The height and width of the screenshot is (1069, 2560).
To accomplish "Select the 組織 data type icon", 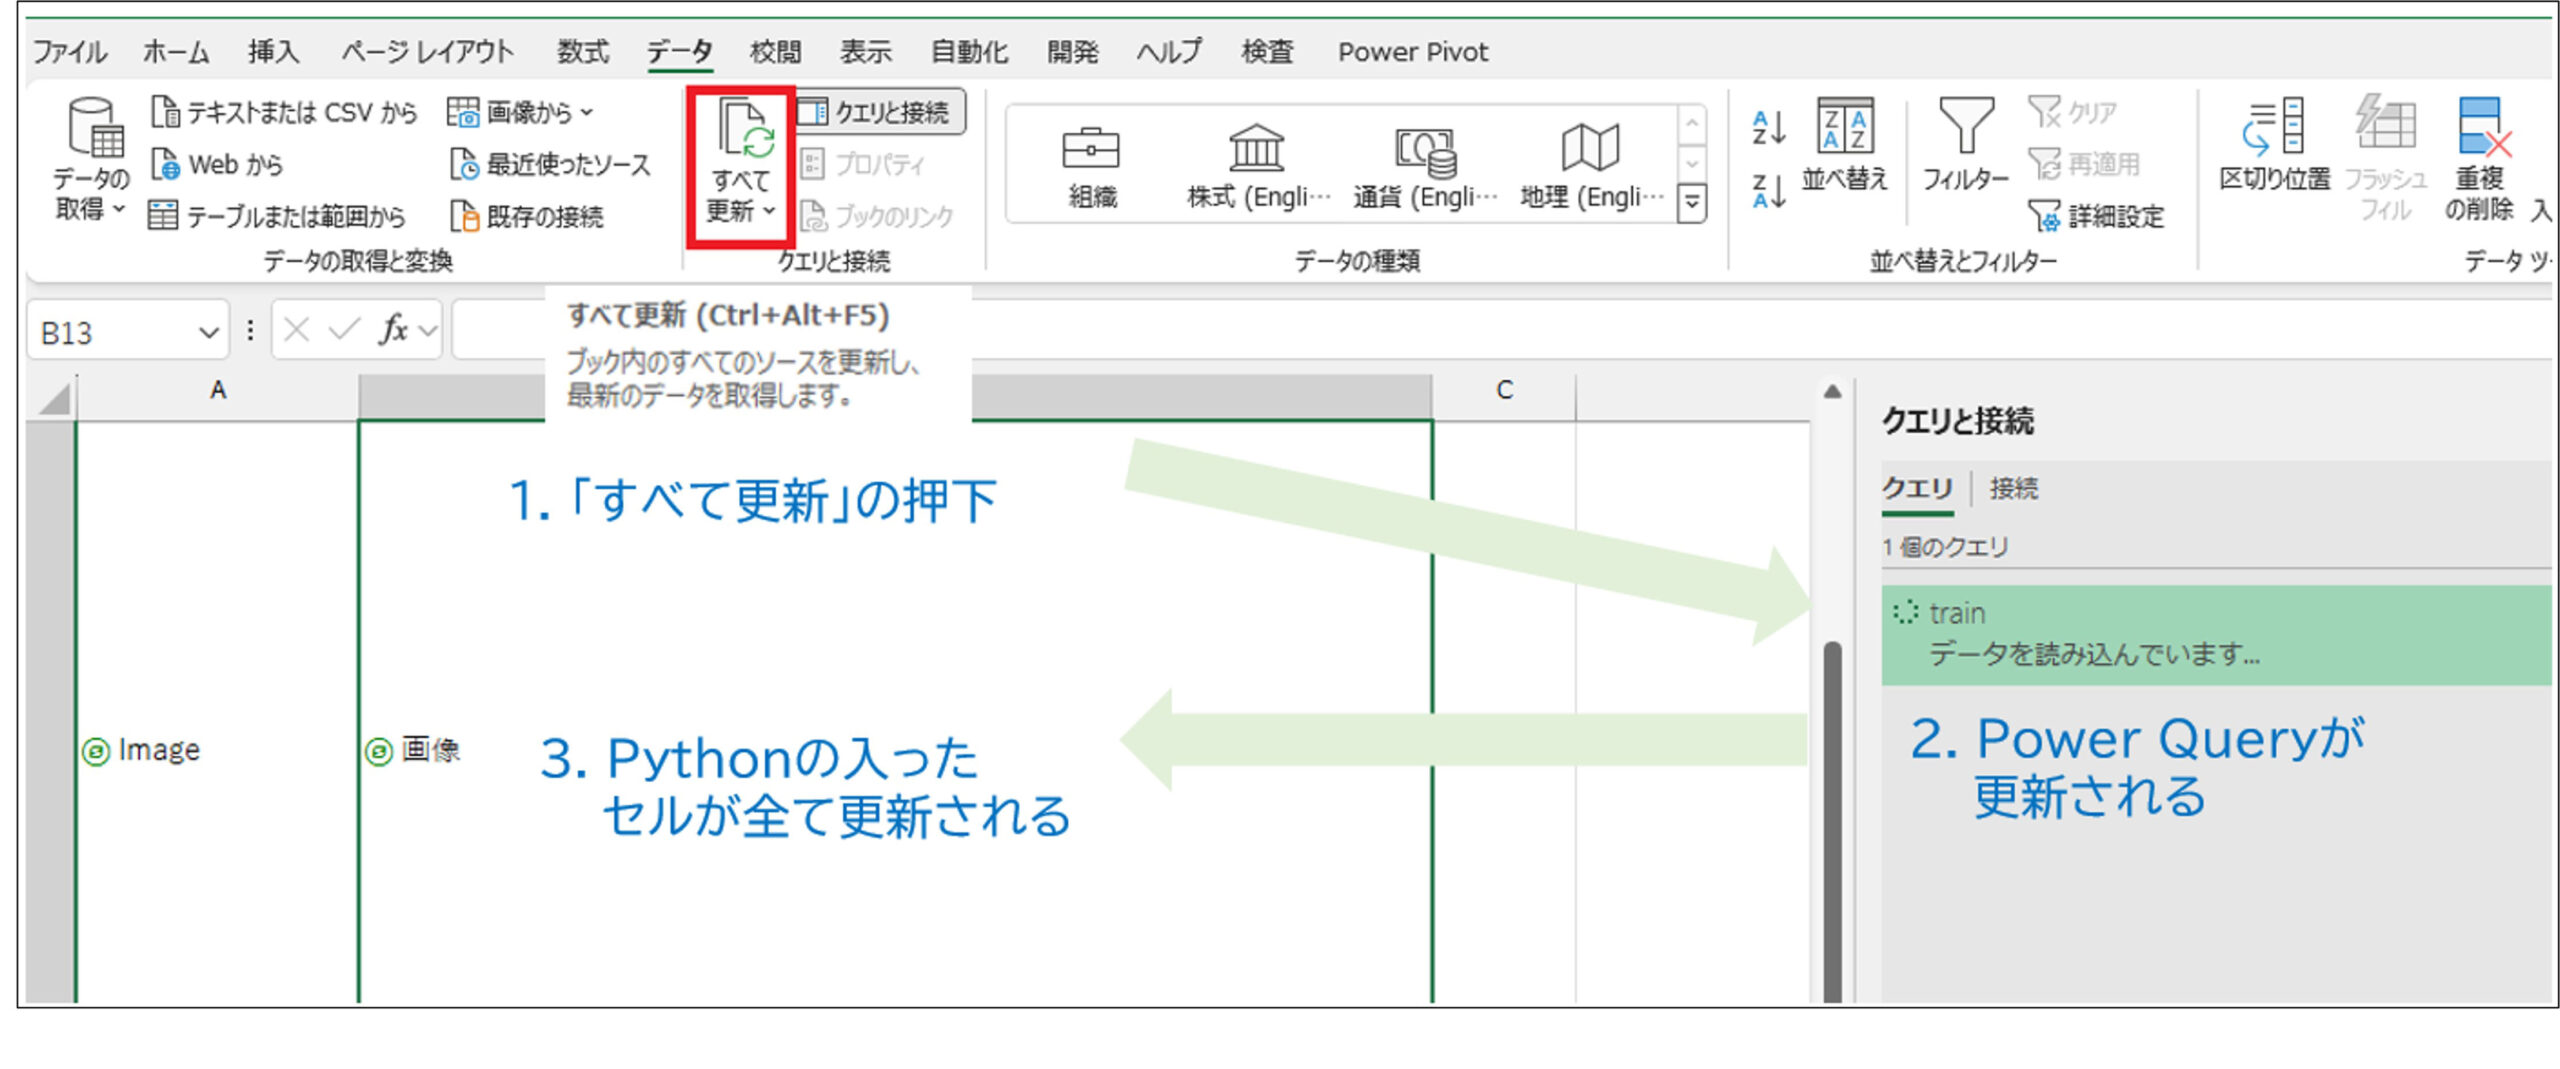I will tap(1091, 165).
